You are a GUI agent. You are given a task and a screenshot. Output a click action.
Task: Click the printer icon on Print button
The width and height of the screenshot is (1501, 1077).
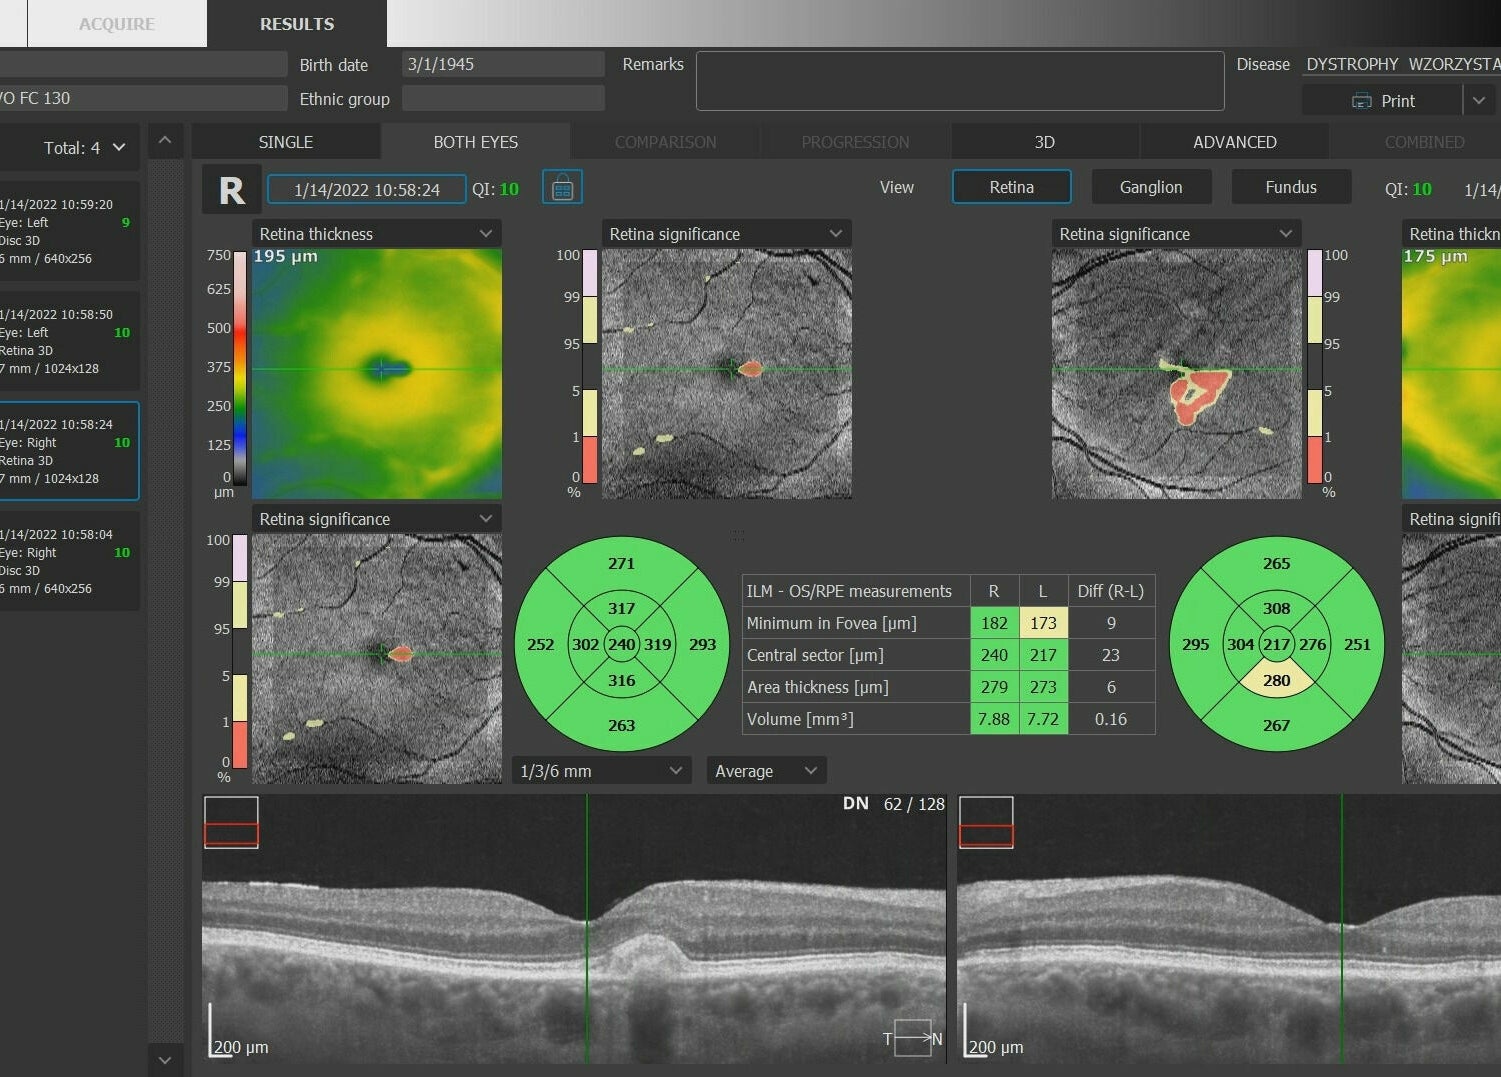1361,101
